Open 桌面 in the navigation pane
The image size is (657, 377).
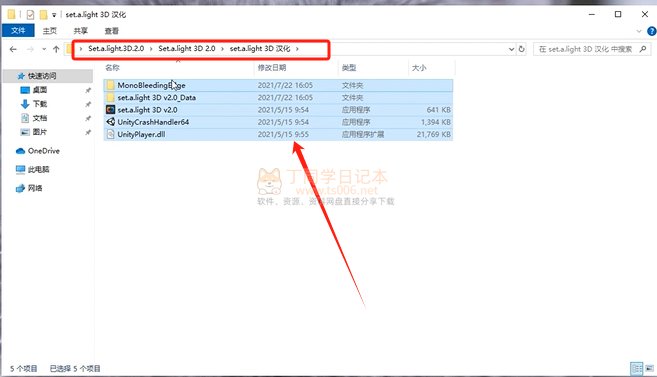40,90
